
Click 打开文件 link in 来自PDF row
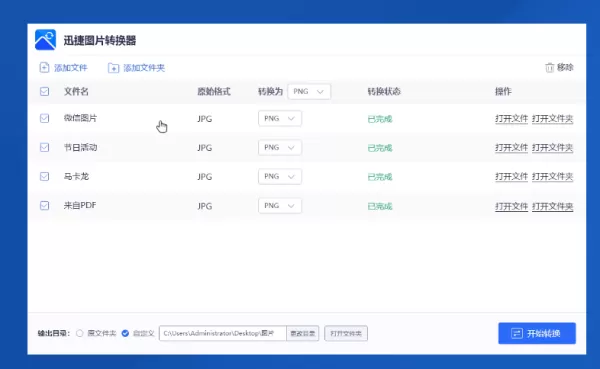(511, 206)
